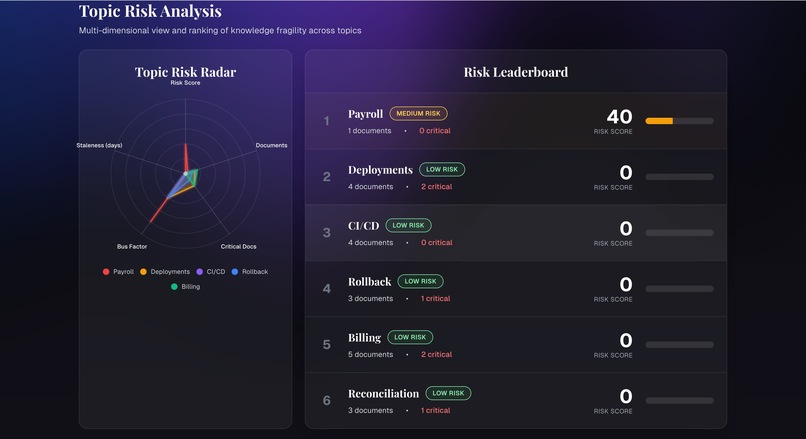806x439 pixels.
Task: Open the Payroll leaderboard entry
Action: tap(516, 121)
